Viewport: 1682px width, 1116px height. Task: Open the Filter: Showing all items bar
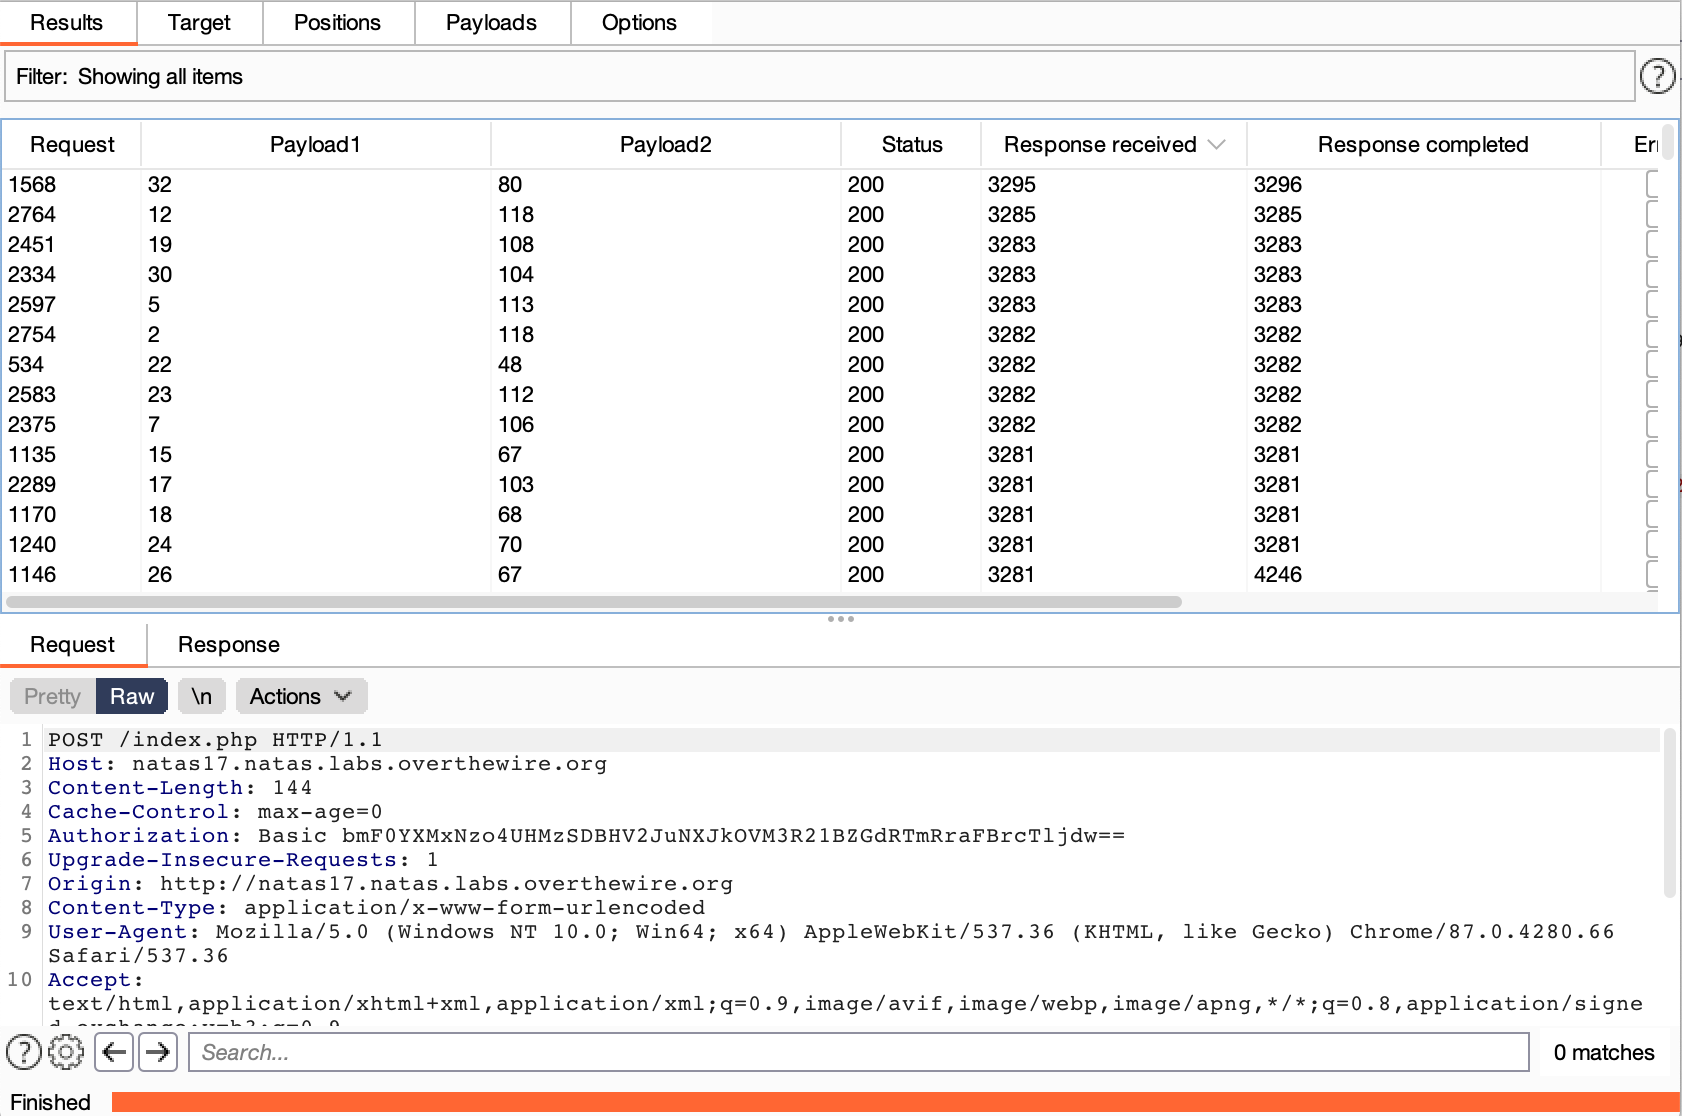(818, 77)
